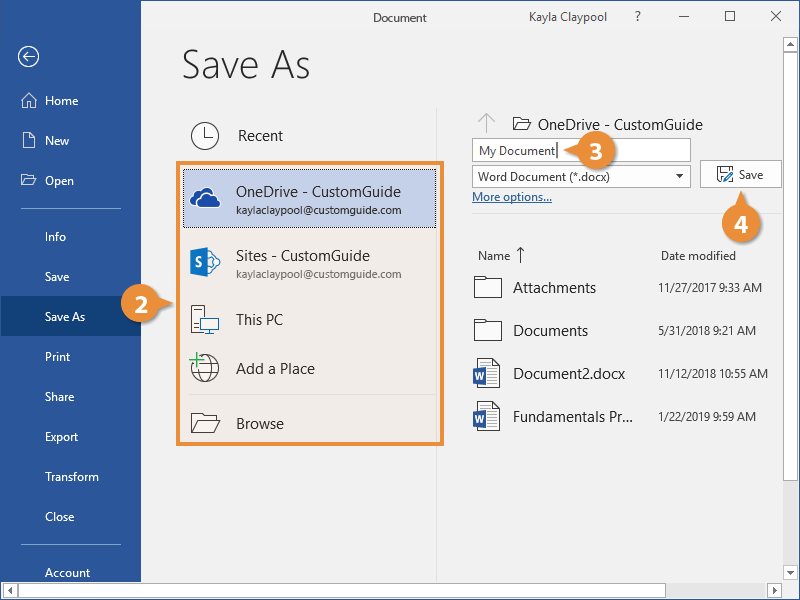
Task: Select New in the backstage menu
Action: (57, 141)
